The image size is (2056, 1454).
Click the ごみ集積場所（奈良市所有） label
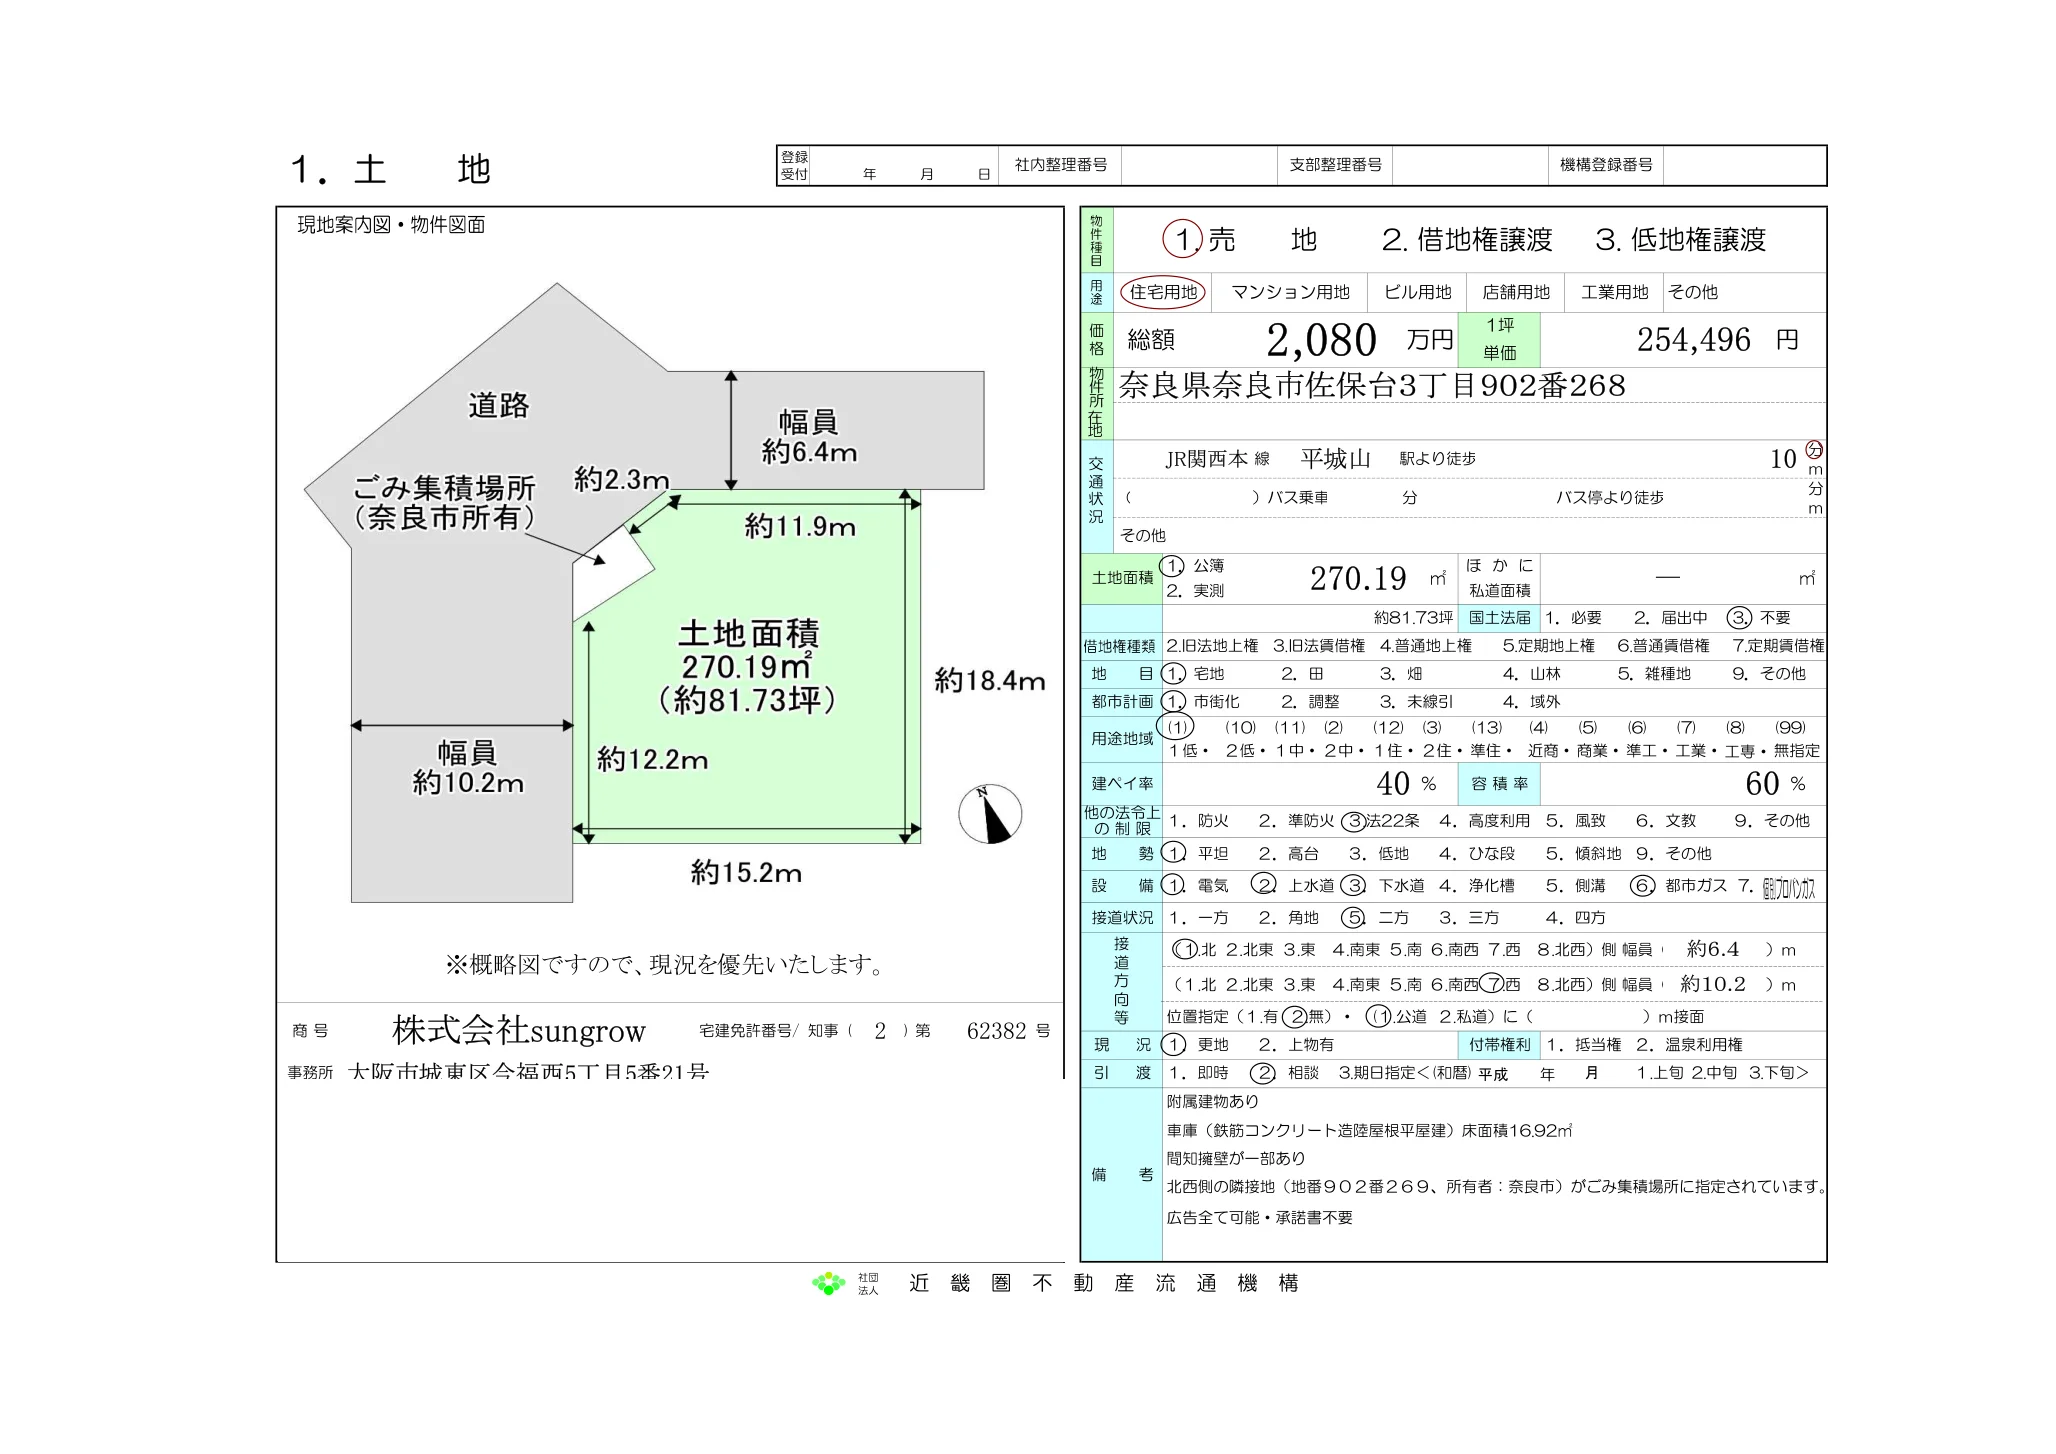click(x=445, y=503)
